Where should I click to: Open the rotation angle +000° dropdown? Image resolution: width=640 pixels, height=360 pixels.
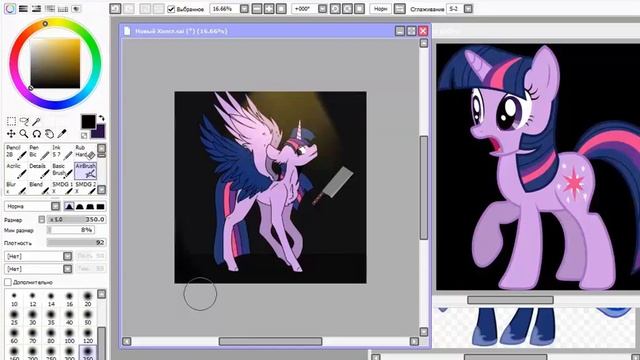[x=322, y=9]
